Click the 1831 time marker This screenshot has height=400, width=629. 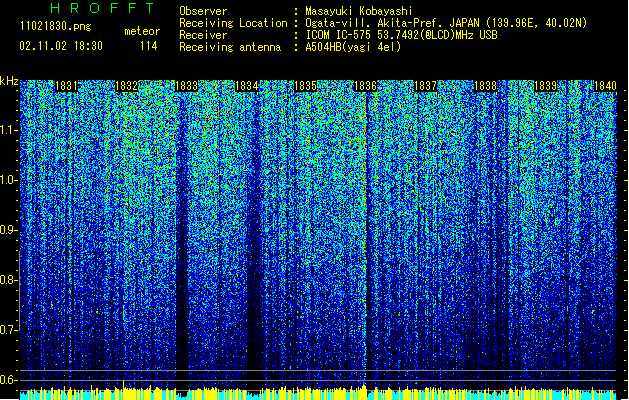click(x=66, y=86)
